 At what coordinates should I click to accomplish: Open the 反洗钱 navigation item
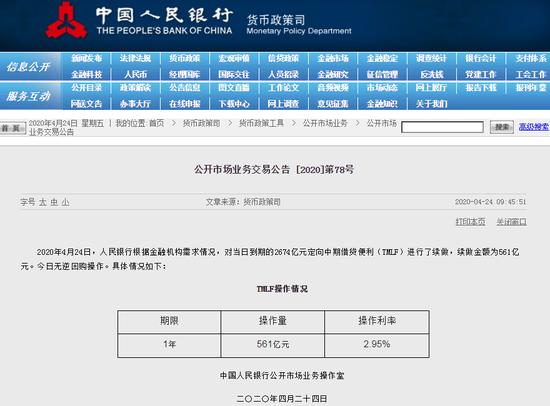432,74
